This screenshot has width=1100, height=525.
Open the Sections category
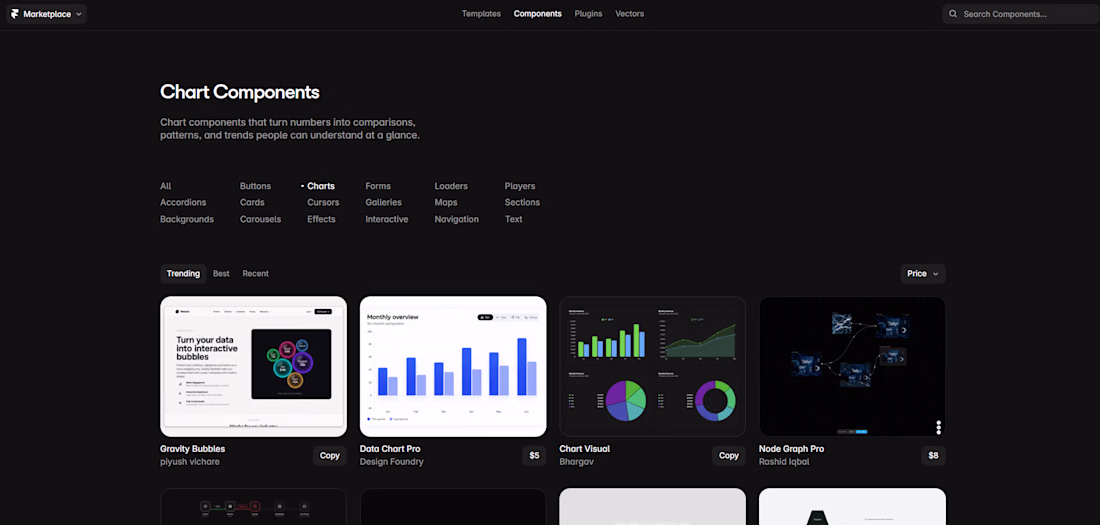(522, 202)
